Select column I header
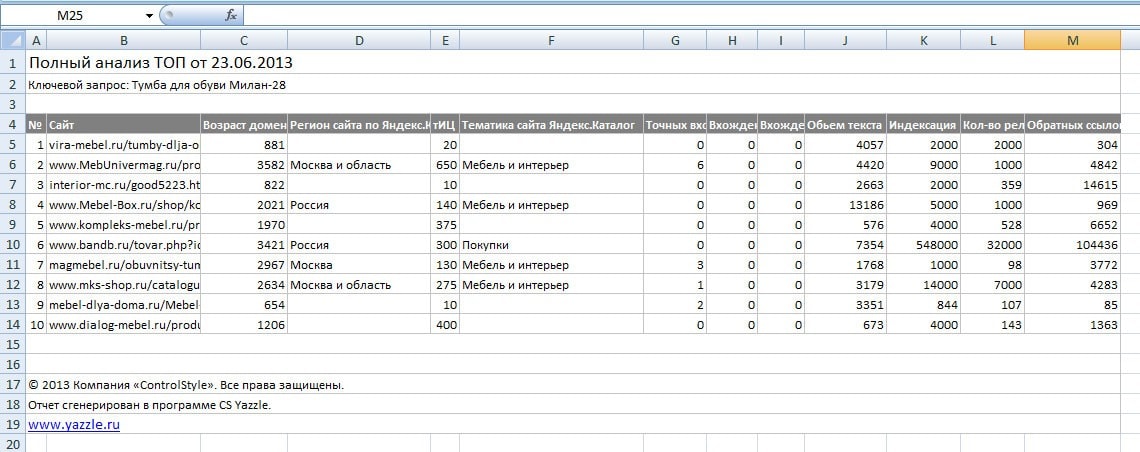 pyautogui.click(x=781, y=41)
